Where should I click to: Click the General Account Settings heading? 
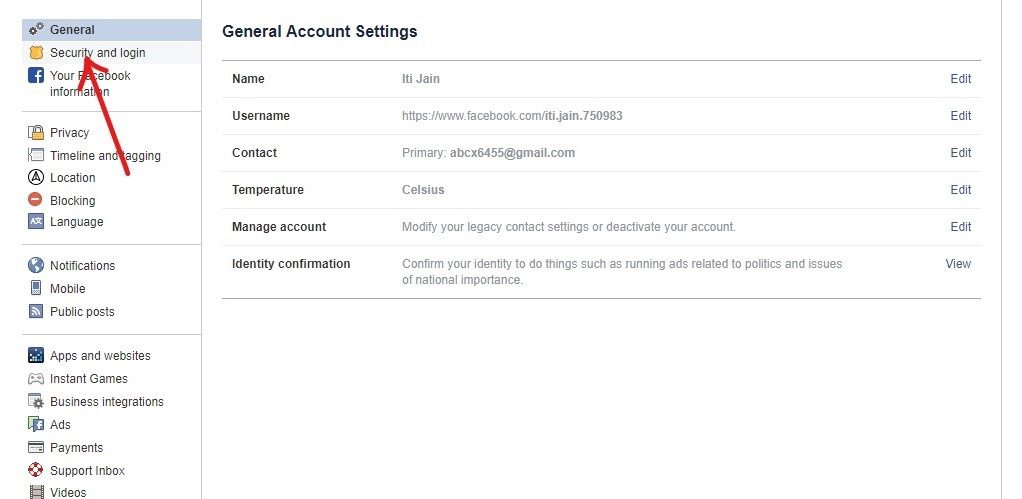(319, 31)
